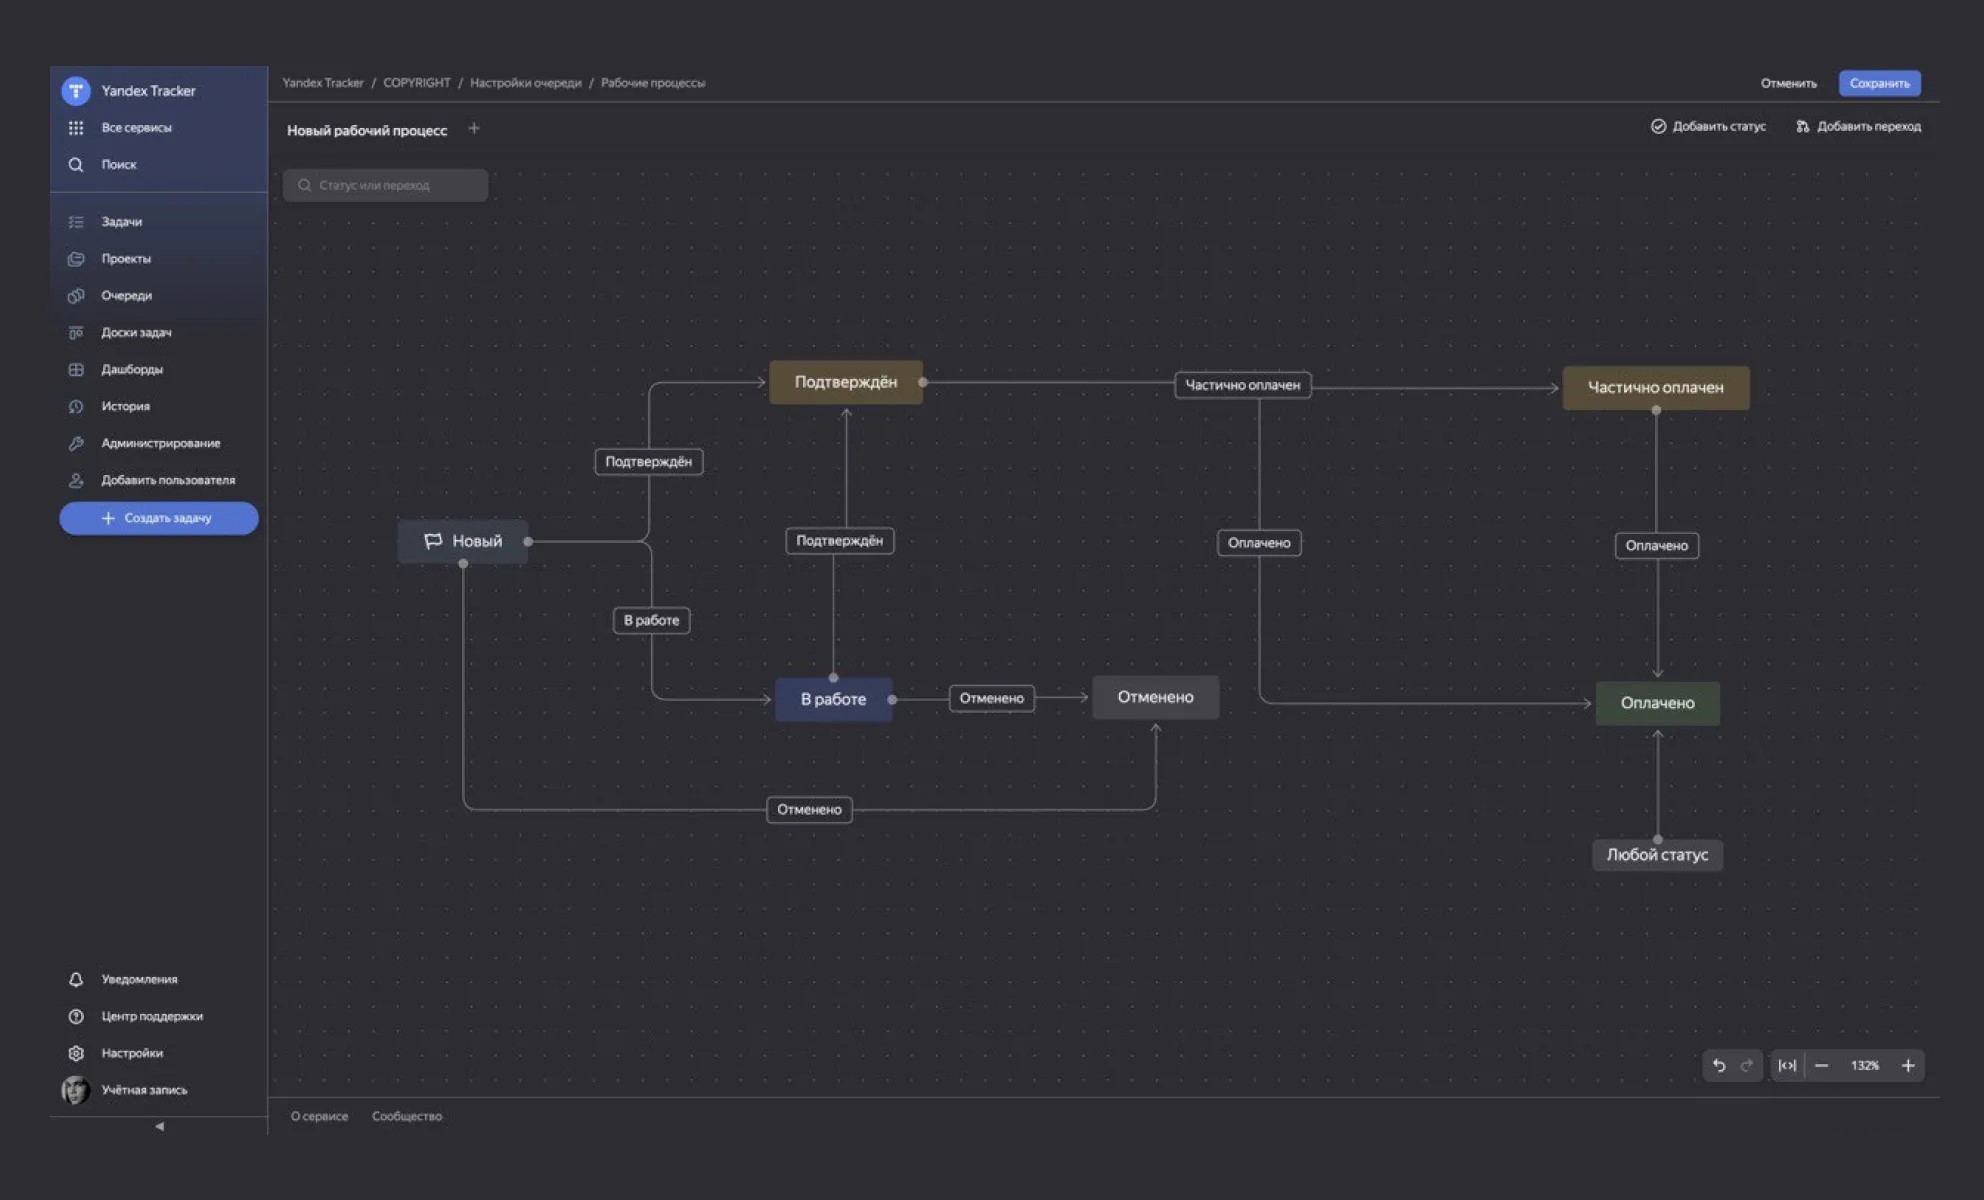1984x1200 pixels.
Task: Open the All services grid icon
Action: pos(76,128)
